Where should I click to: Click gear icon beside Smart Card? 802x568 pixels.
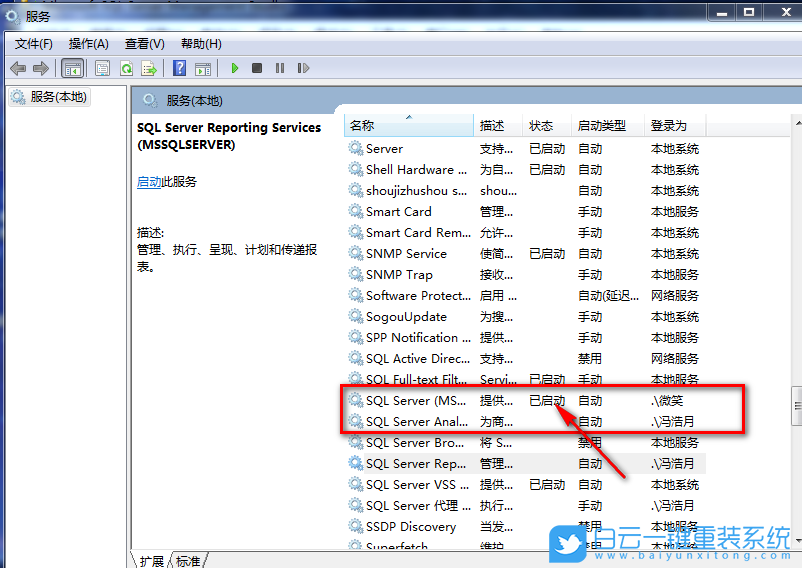(355, 211)
